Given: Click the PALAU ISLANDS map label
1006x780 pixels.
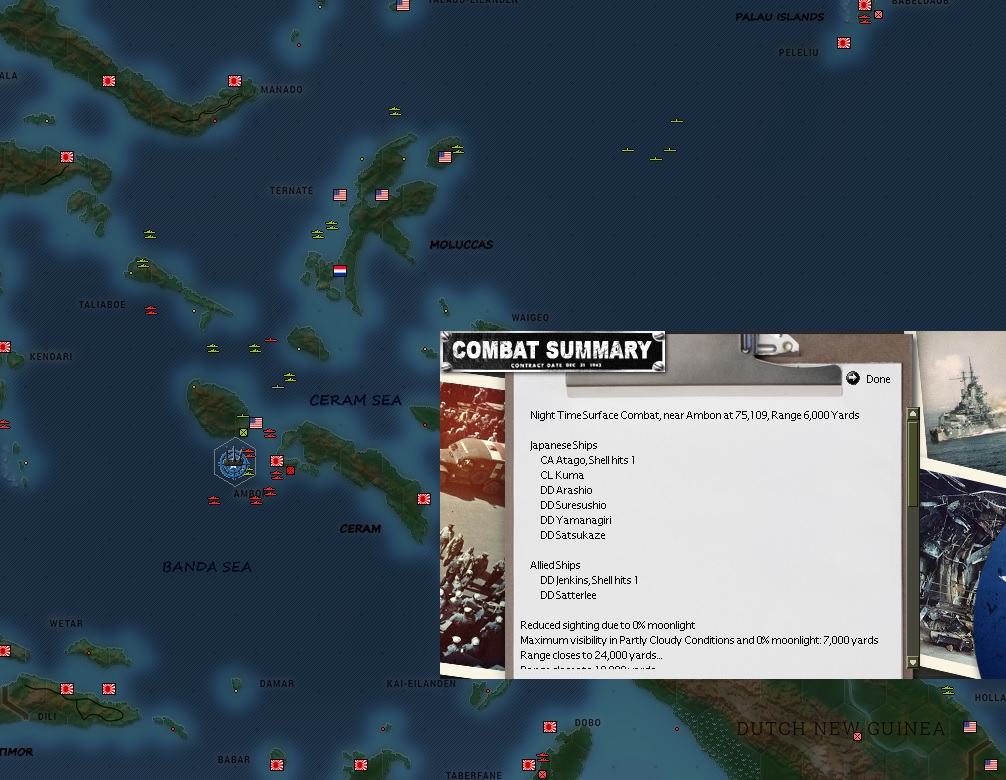Looking at the screenshot, I should click(780, 17).
